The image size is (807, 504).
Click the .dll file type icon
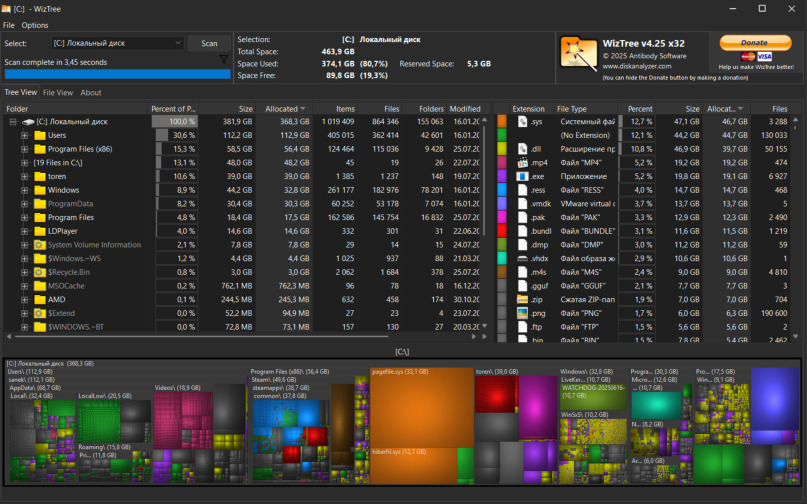point(522,149)
